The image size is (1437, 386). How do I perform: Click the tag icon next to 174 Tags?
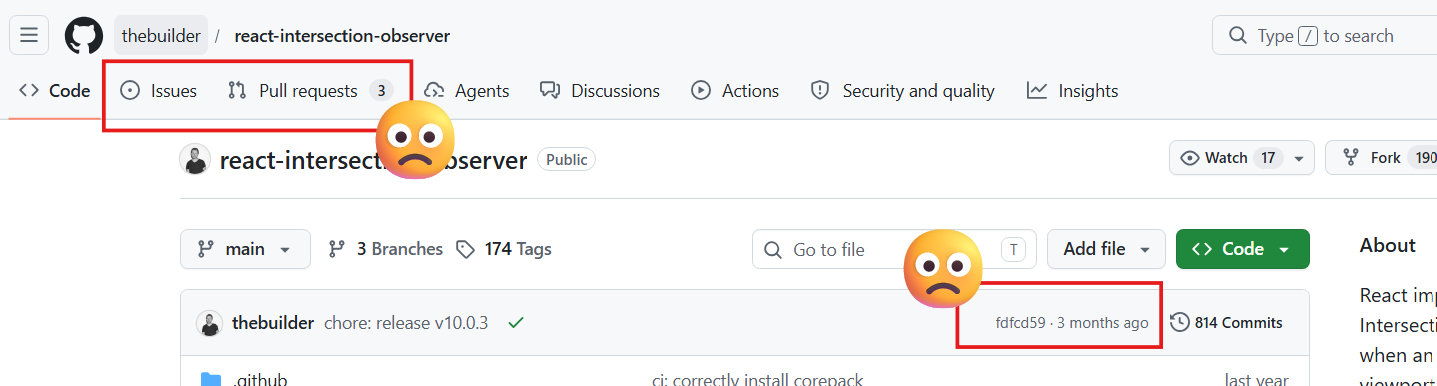pos(465,249)
